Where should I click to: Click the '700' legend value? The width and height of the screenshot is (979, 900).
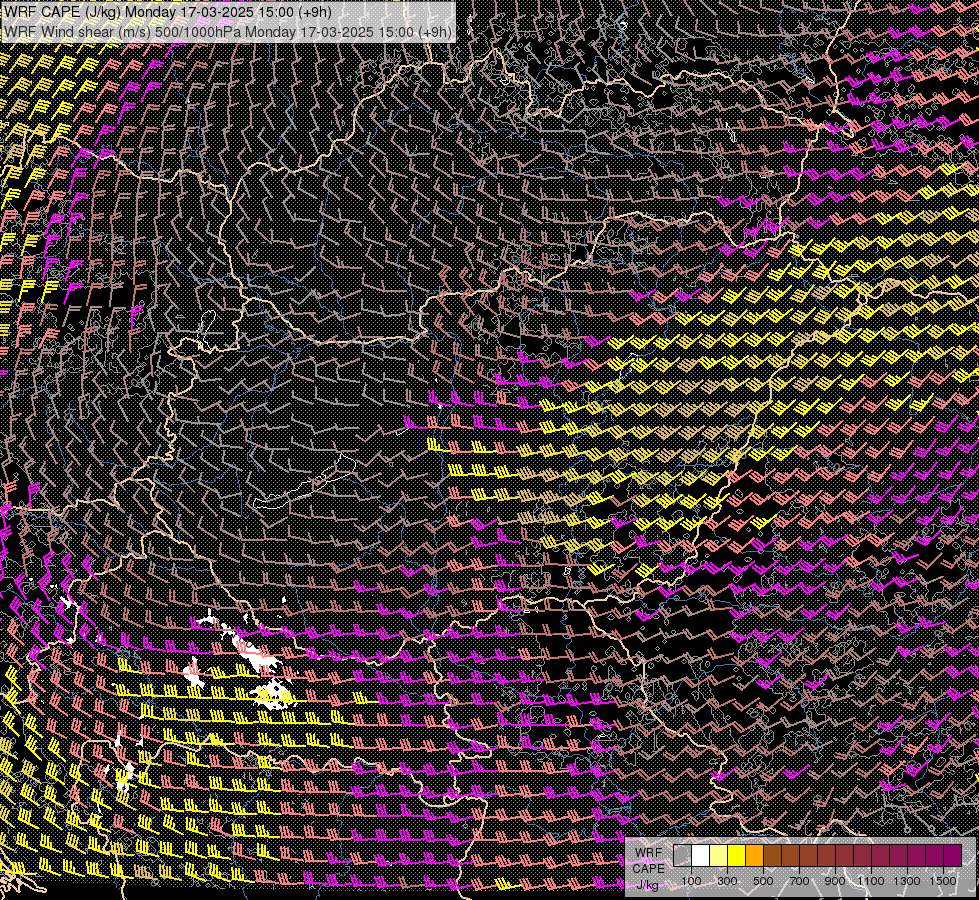click(x=799, y=881)
